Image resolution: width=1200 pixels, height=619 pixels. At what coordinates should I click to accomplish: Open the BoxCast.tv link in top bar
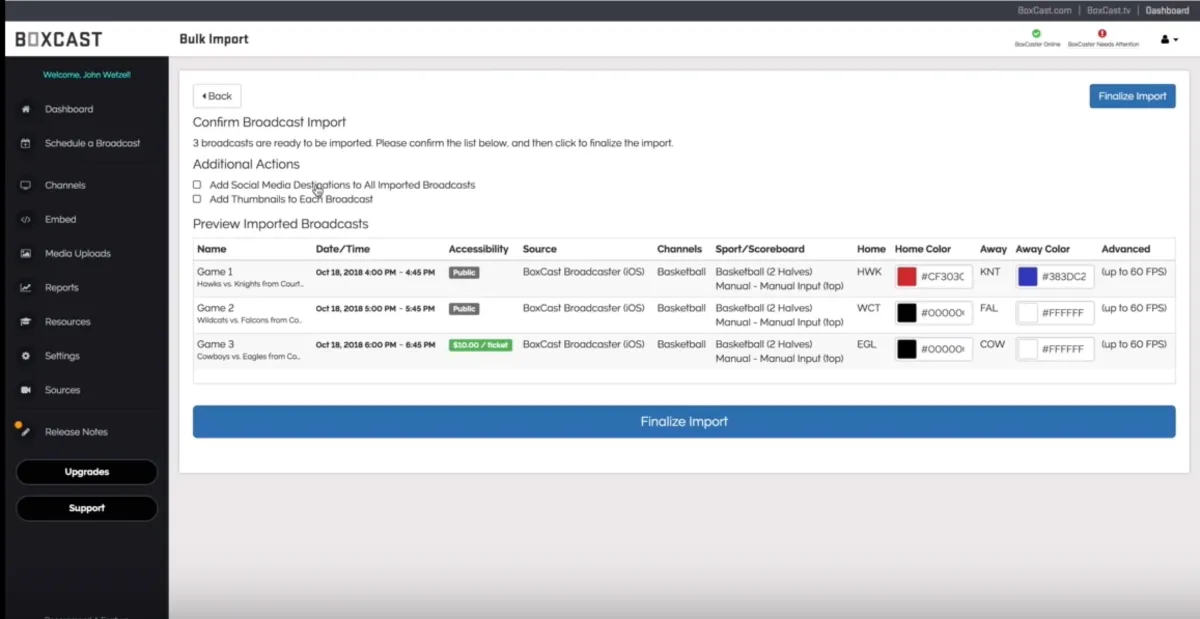(1108, 10)
